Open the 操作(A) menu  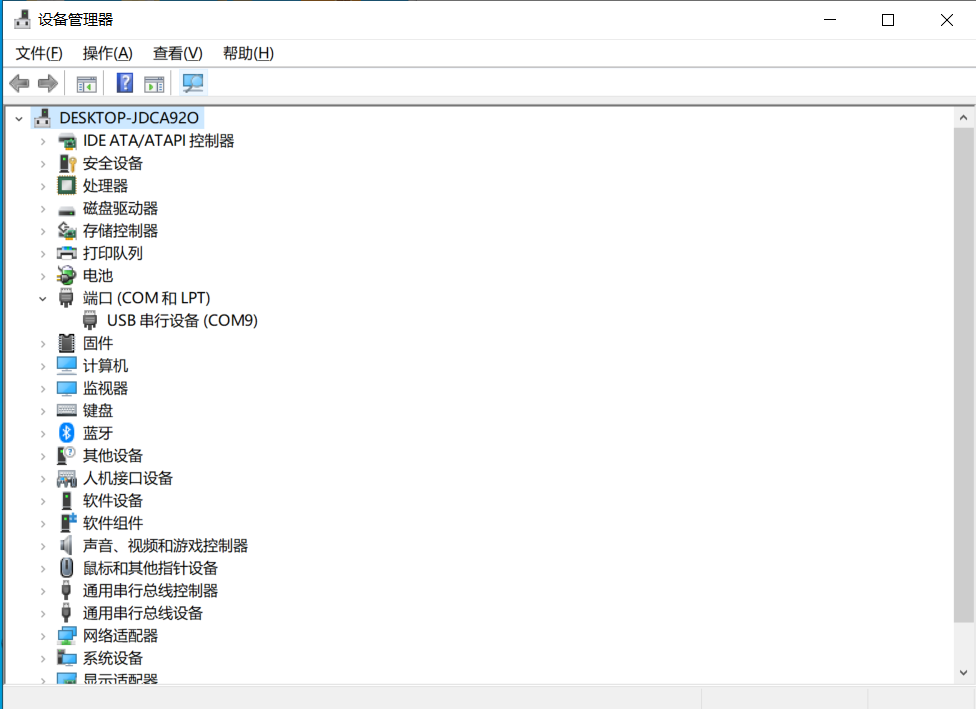pyautogui.click(x=107, y=54)
